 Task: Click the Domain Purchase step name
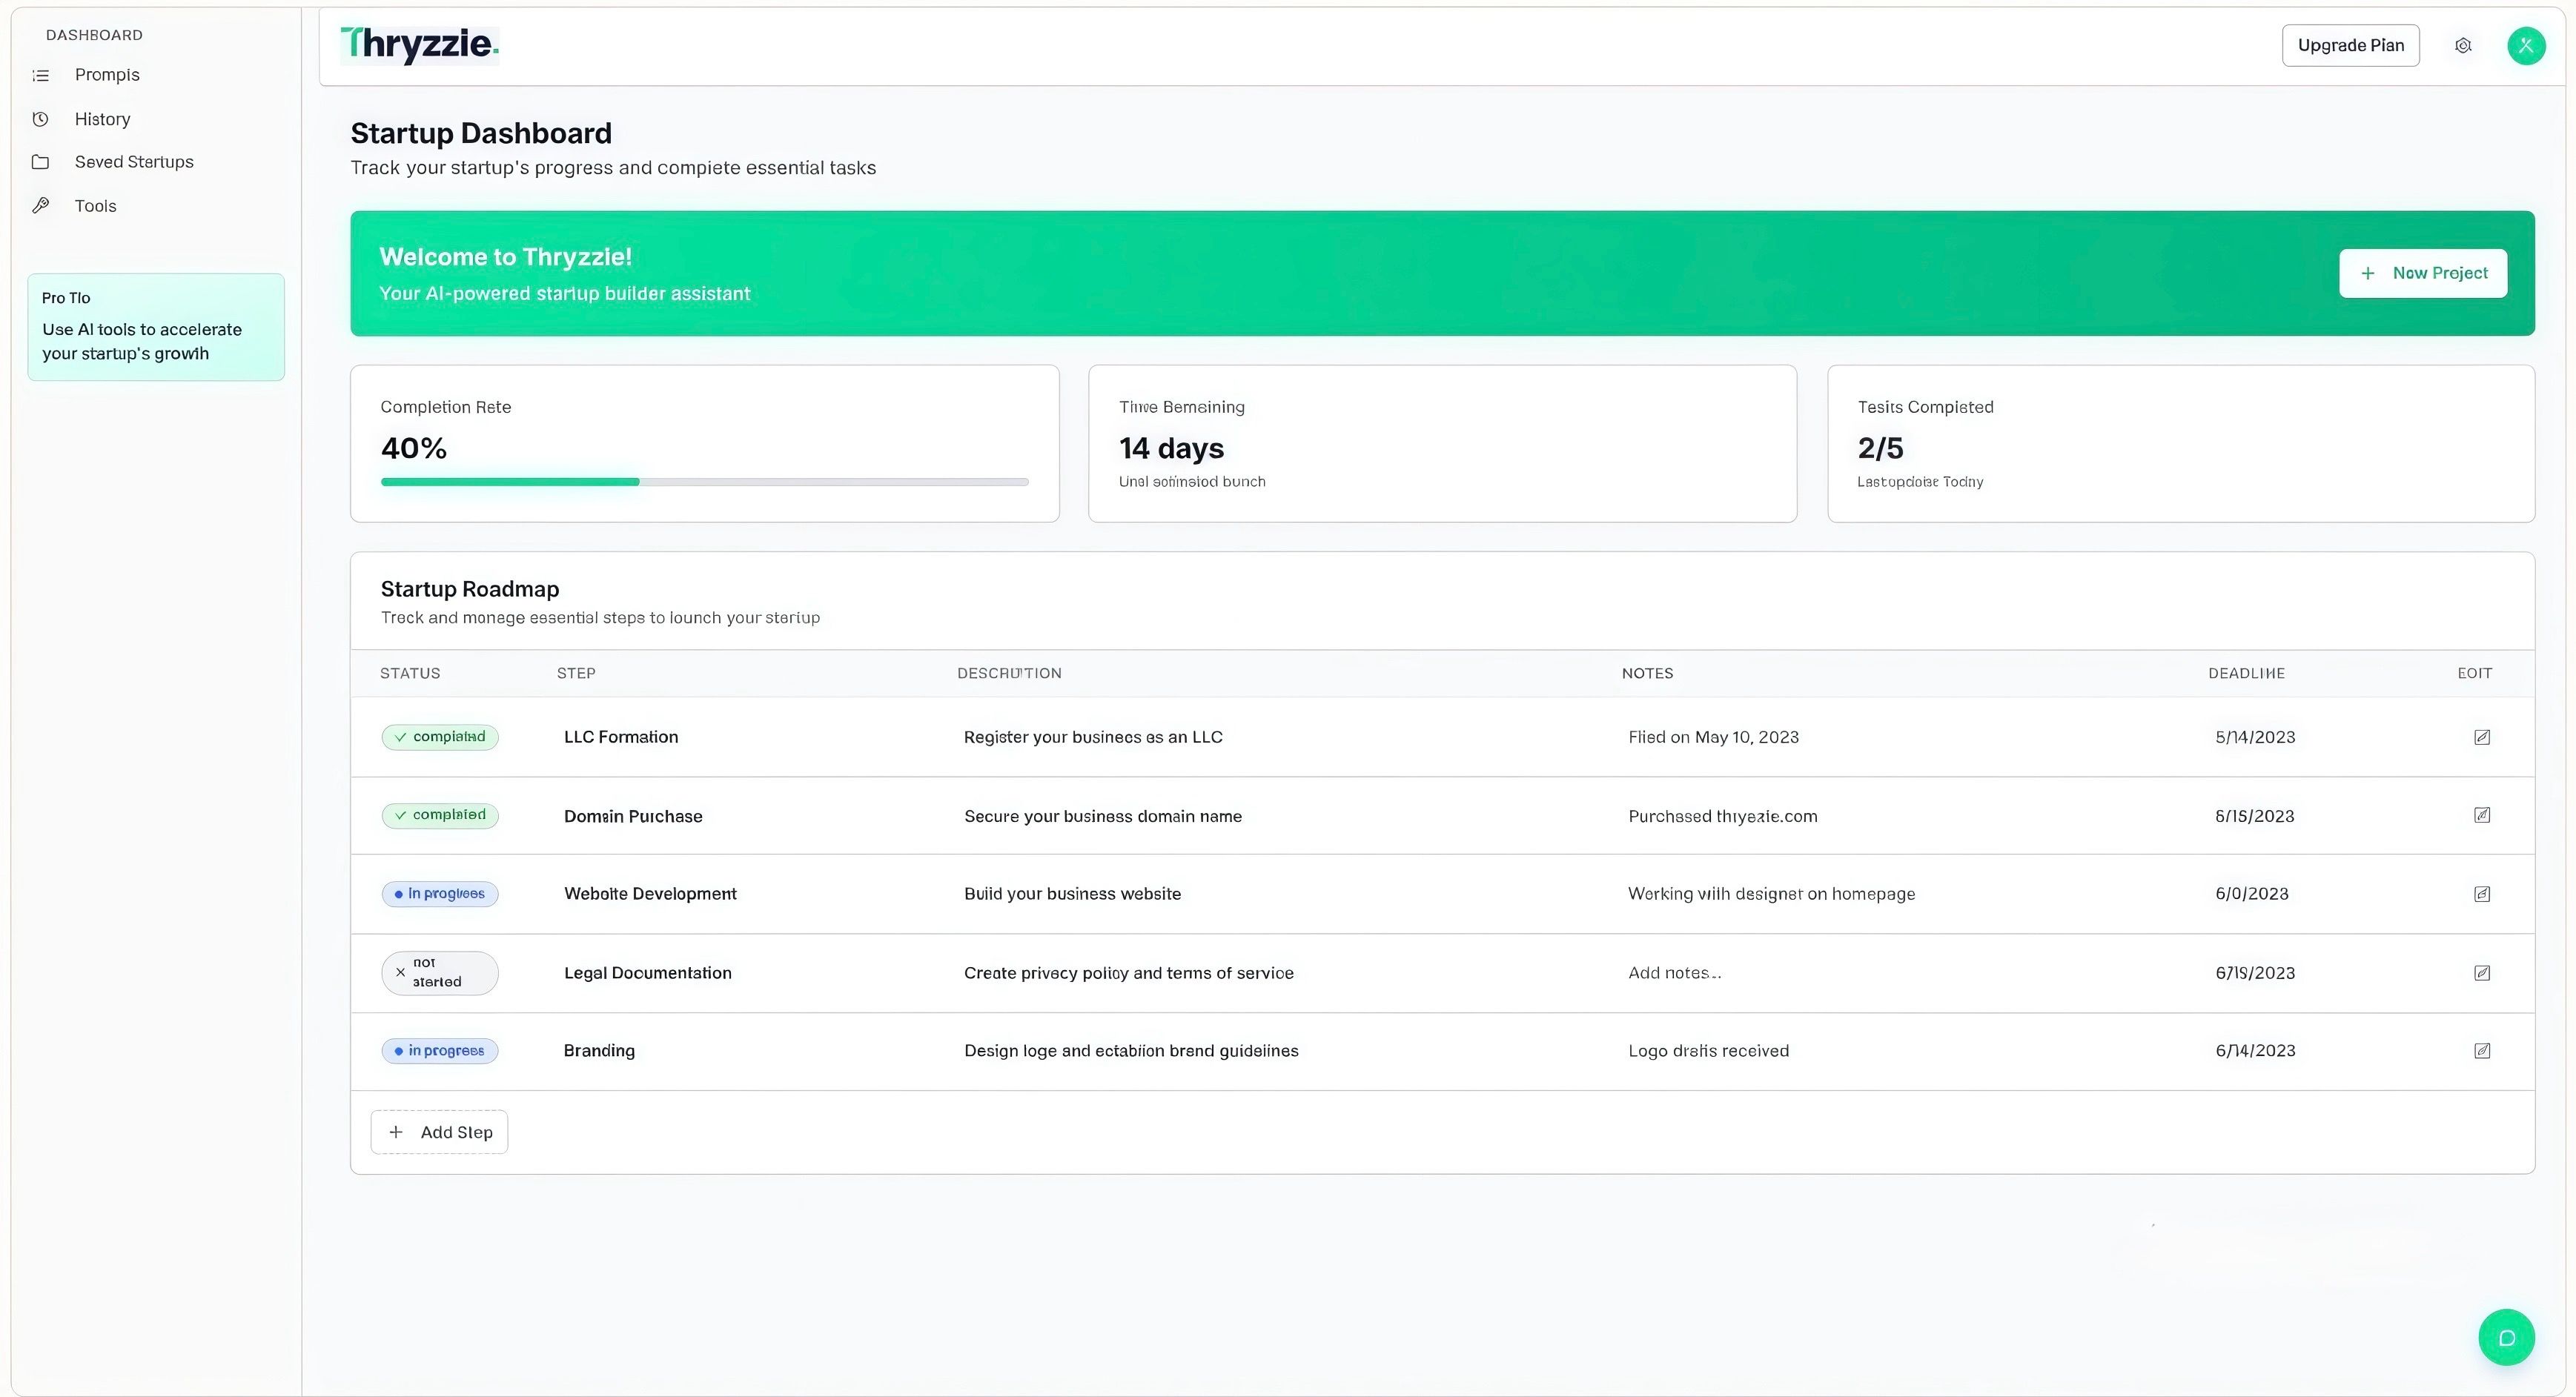(x=633, y=816)
